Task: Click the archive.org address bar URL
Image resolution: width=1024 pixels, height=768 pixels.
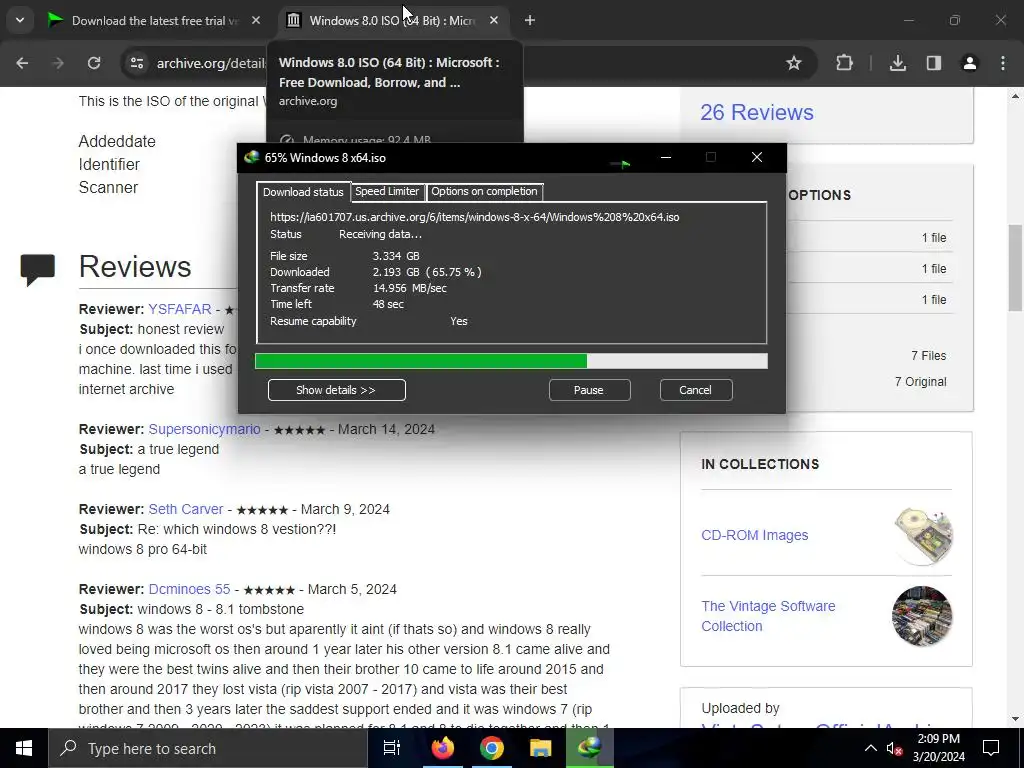Action: click(211, 63)
